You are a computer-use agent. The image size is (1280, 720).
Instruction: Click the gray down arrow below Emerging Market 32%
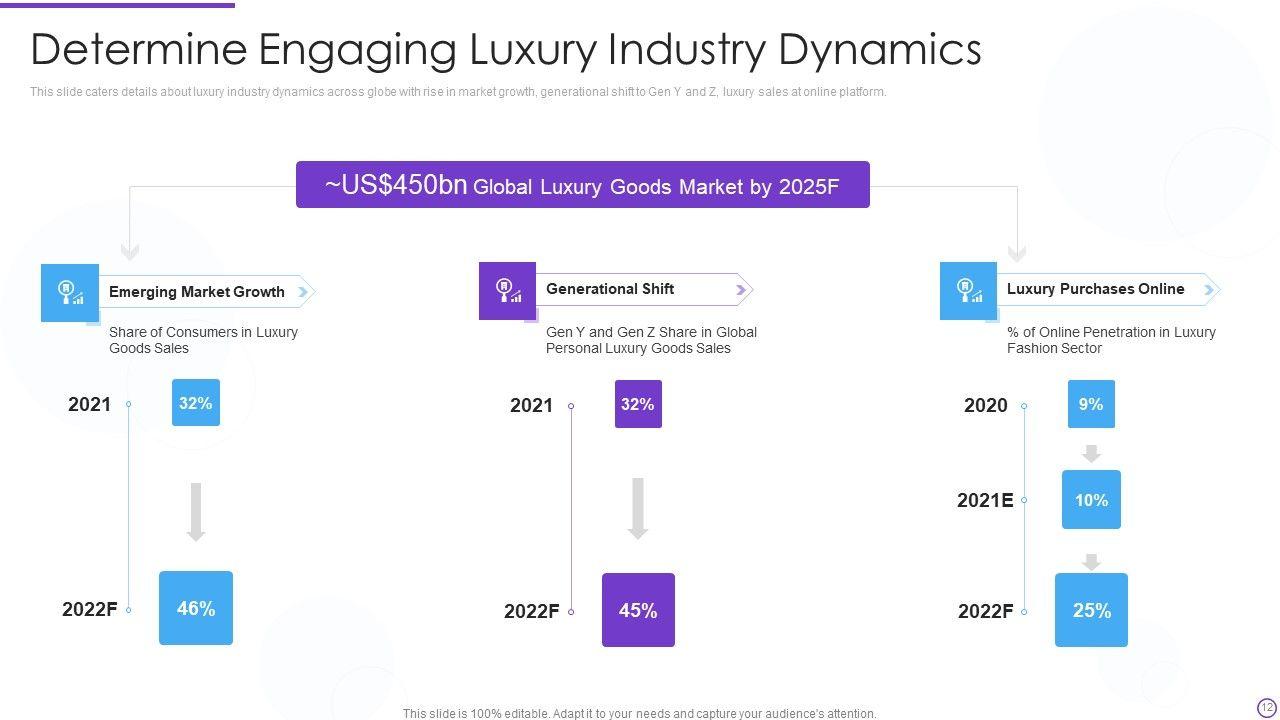[x=196, y=512]
